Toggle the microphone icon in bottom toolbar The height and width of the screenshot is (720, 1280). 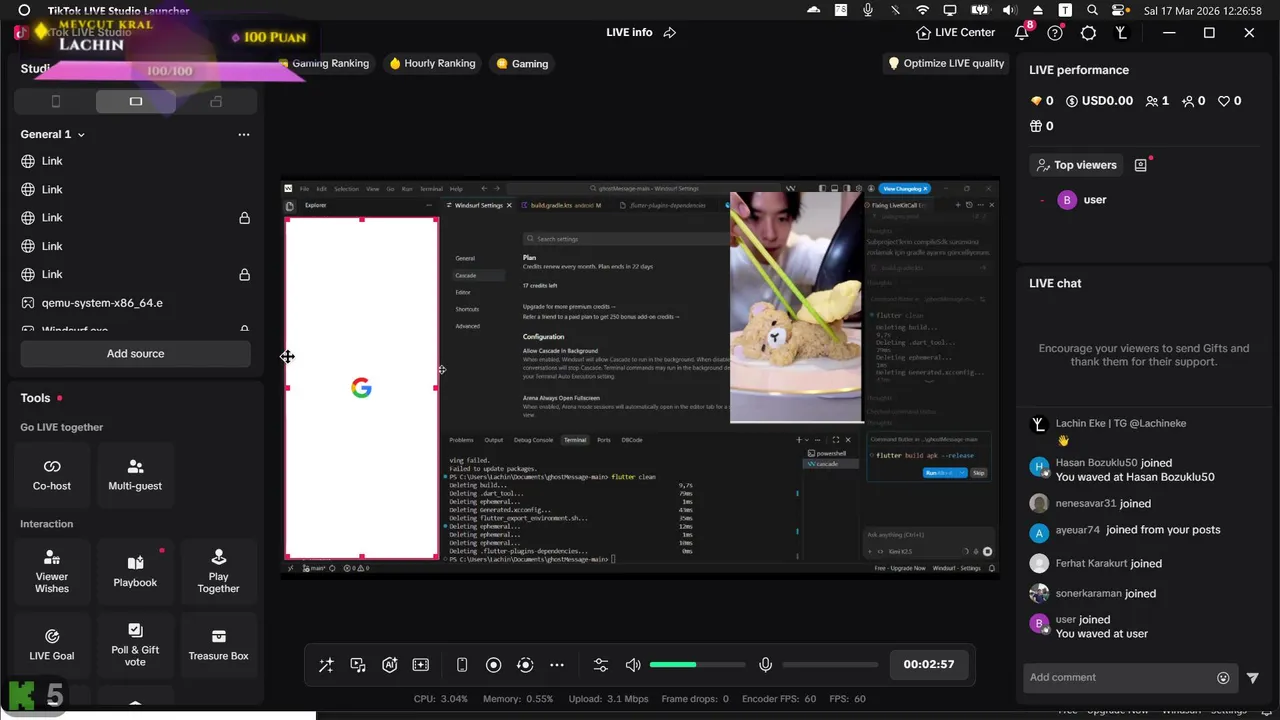coord(765,665)
